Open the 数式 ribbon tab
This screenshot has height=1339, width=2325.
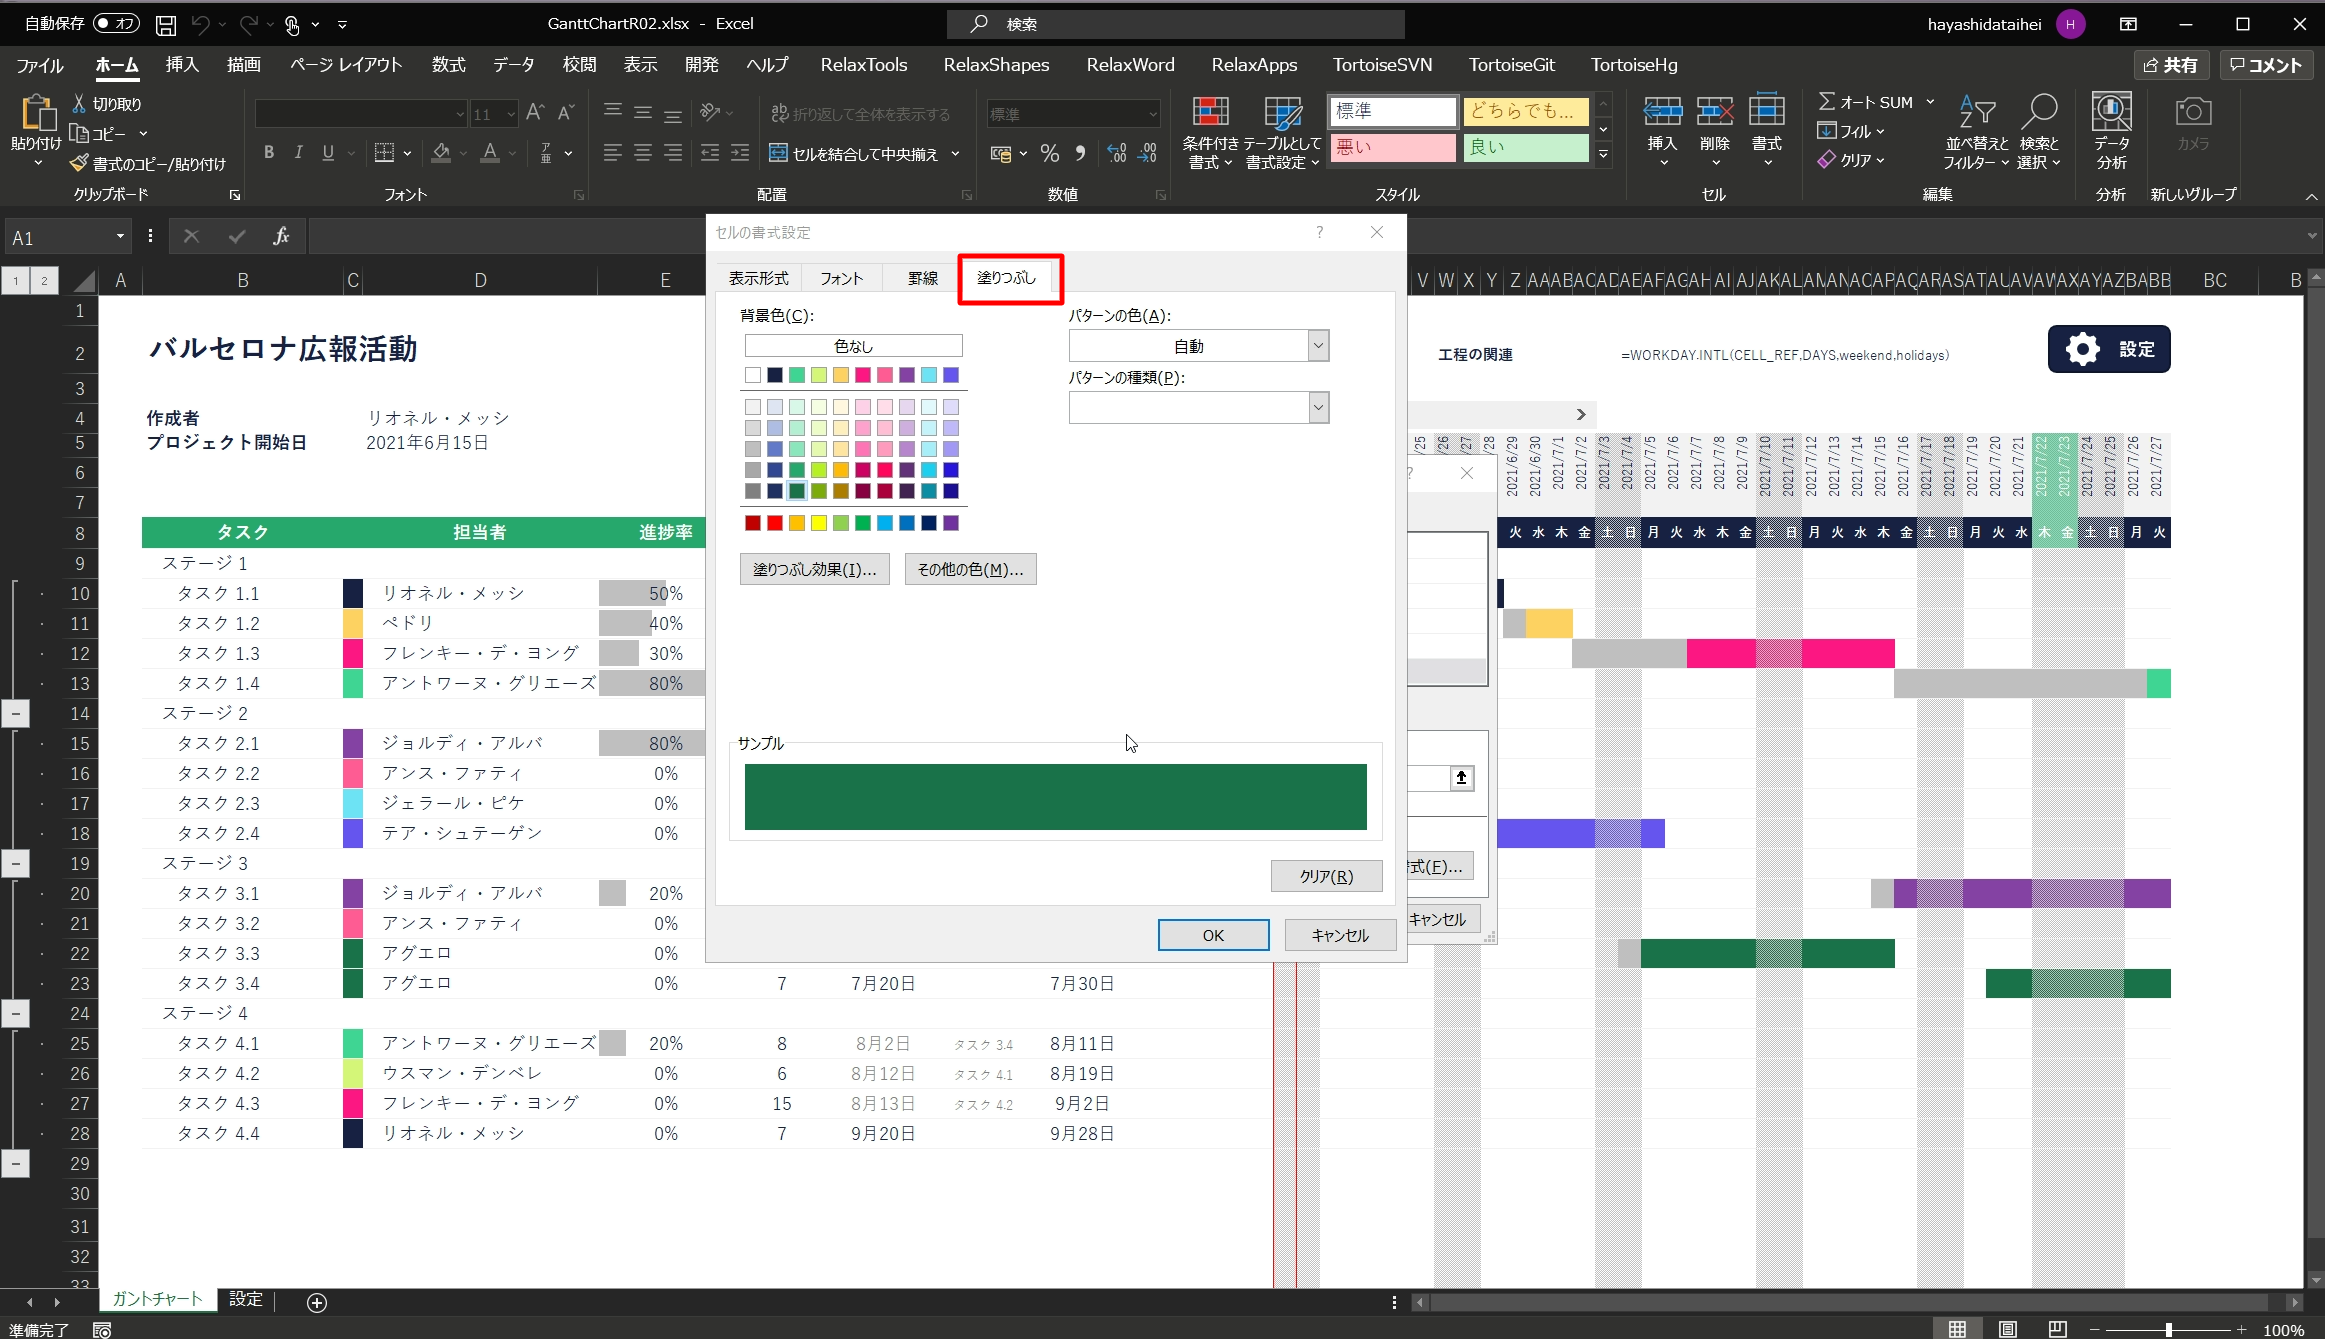click(448, 65)
